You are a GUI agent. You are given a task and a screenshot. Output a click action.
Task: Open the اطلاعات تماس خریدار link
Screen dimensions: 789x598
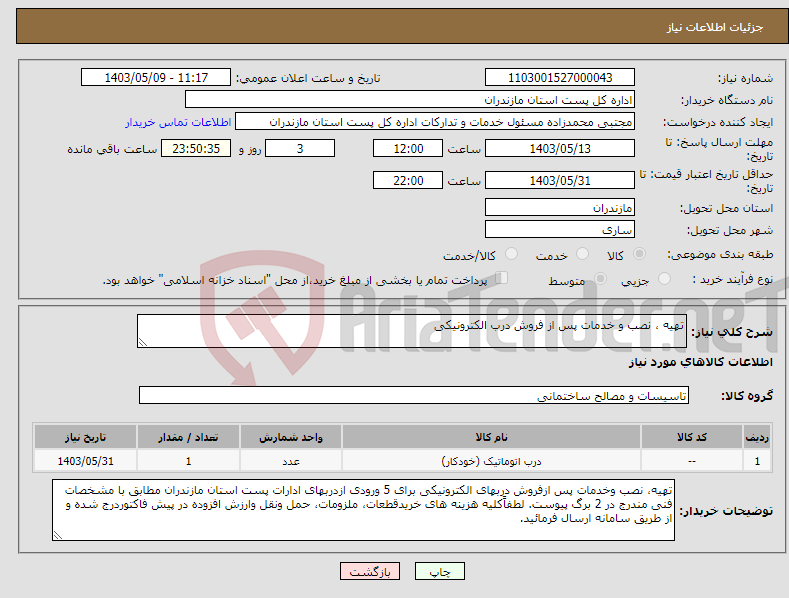178,122
